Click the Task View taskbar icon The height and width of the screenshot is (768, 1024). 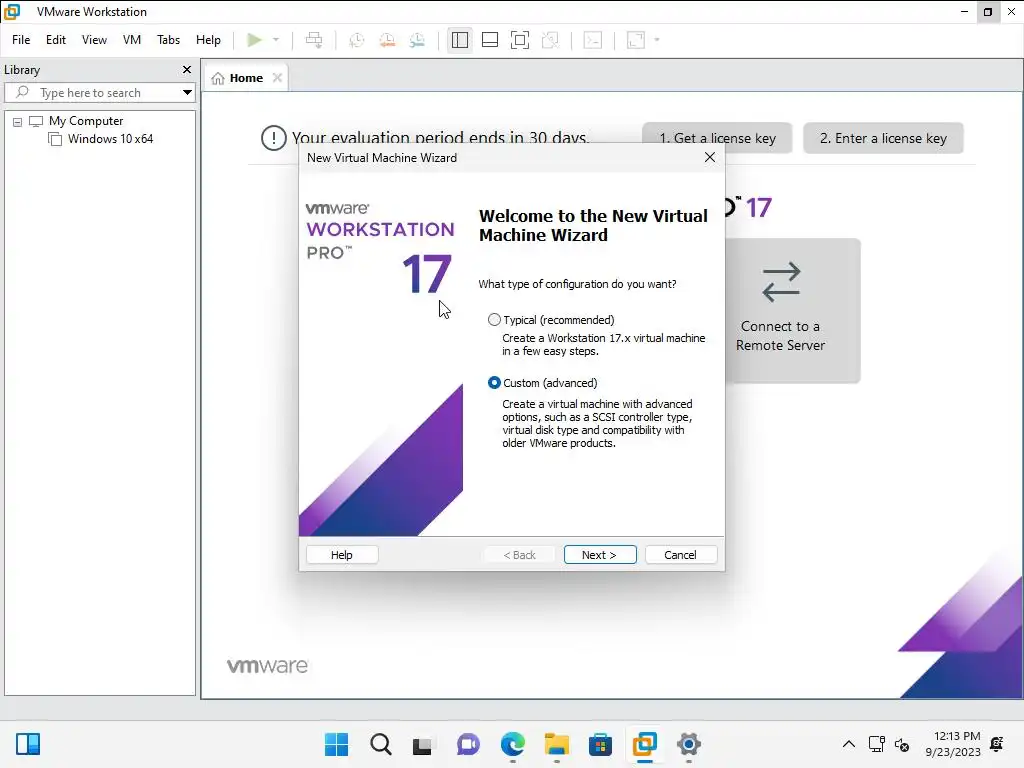click(x=423, y=744)
